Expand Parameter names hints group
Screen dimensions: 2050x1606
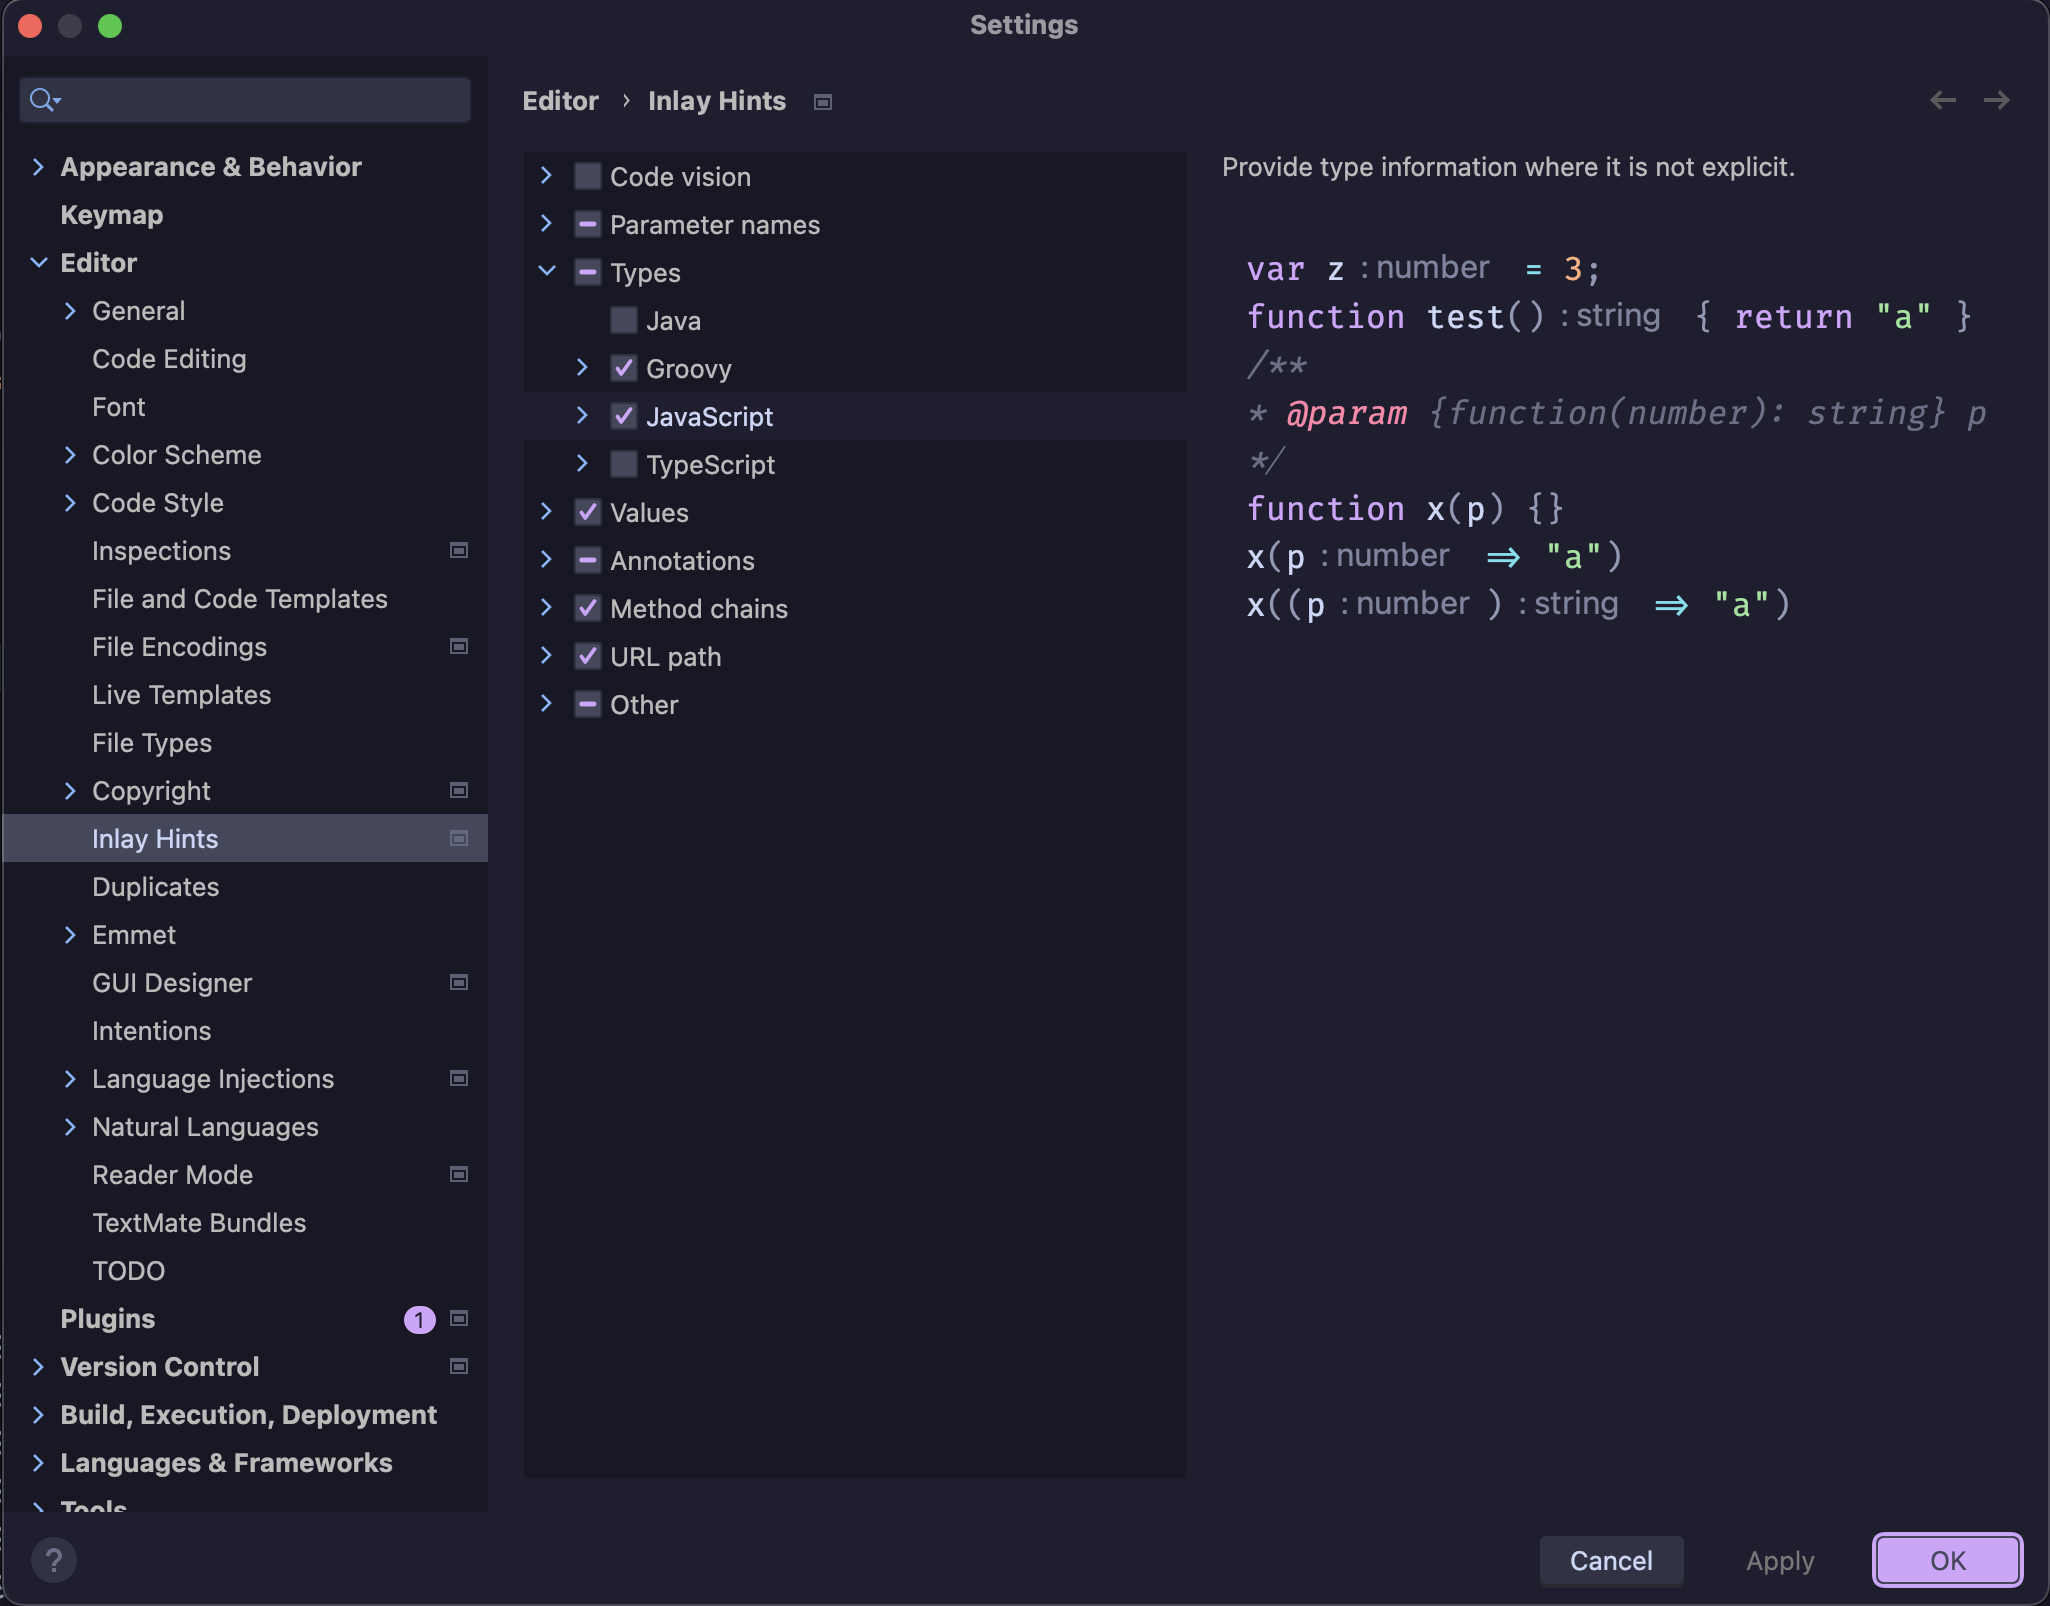(546, 224)
